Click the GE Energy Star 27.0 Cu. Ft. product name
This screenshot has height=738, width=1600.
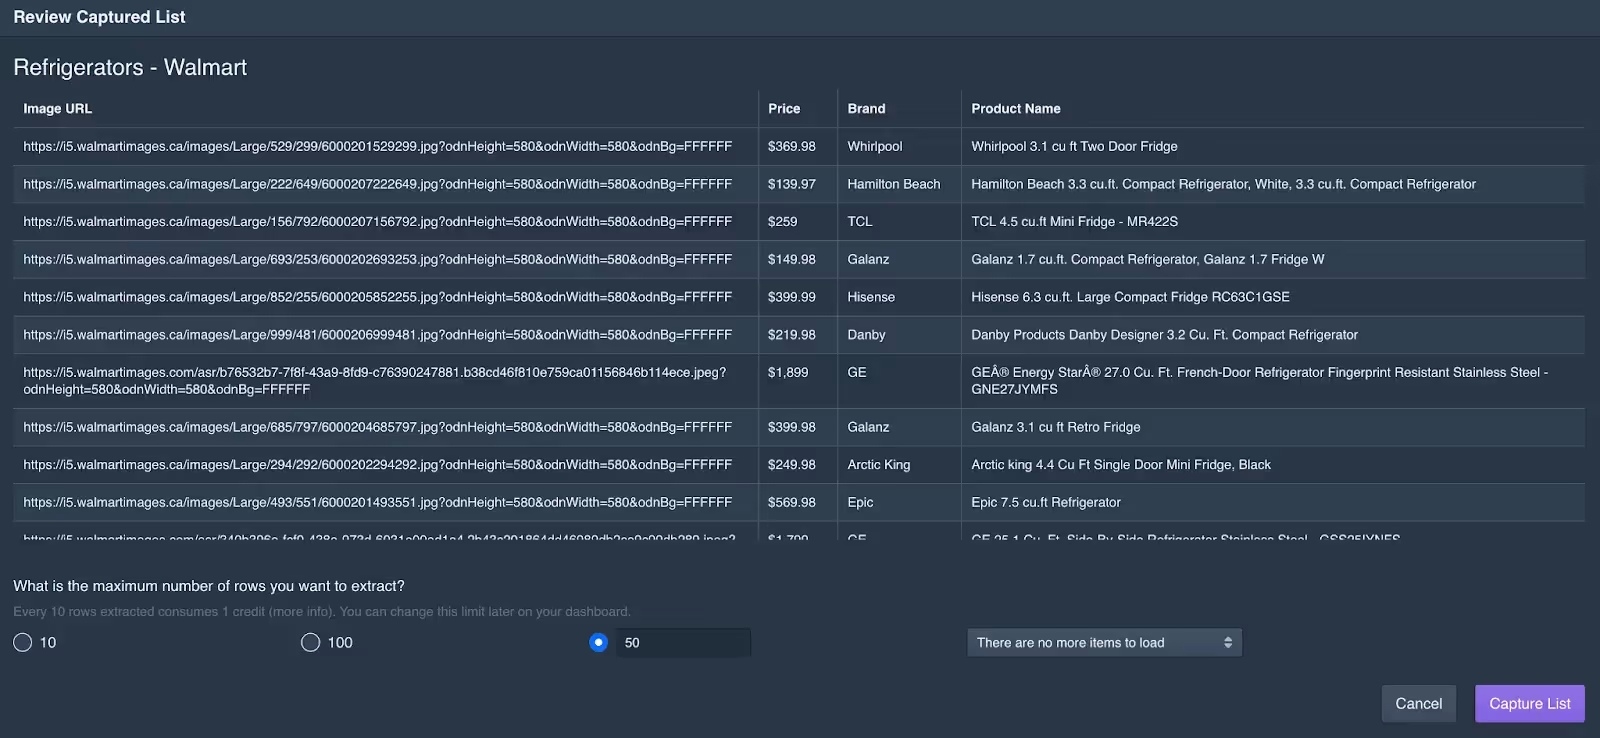tap(1259, 381)
